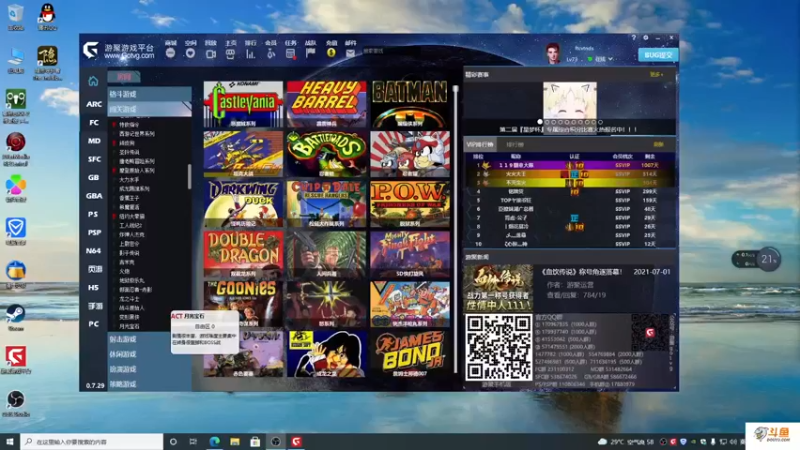This screenshot has width=800, height=450.
Task: Open the P.O.W. game tile
Action: pos(410,204)
